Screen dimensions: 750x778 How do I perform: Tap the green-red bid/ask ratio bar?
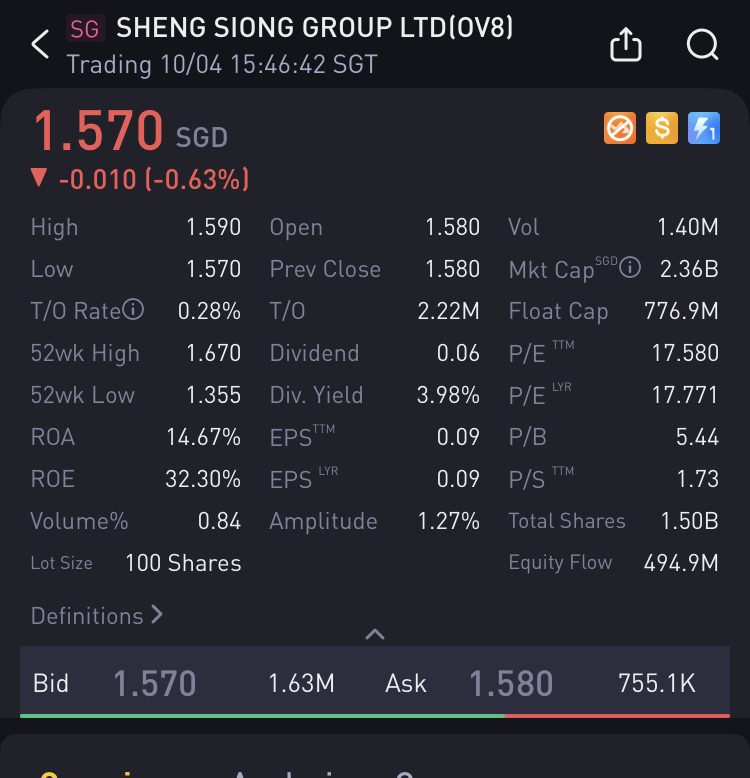point(375,716)
